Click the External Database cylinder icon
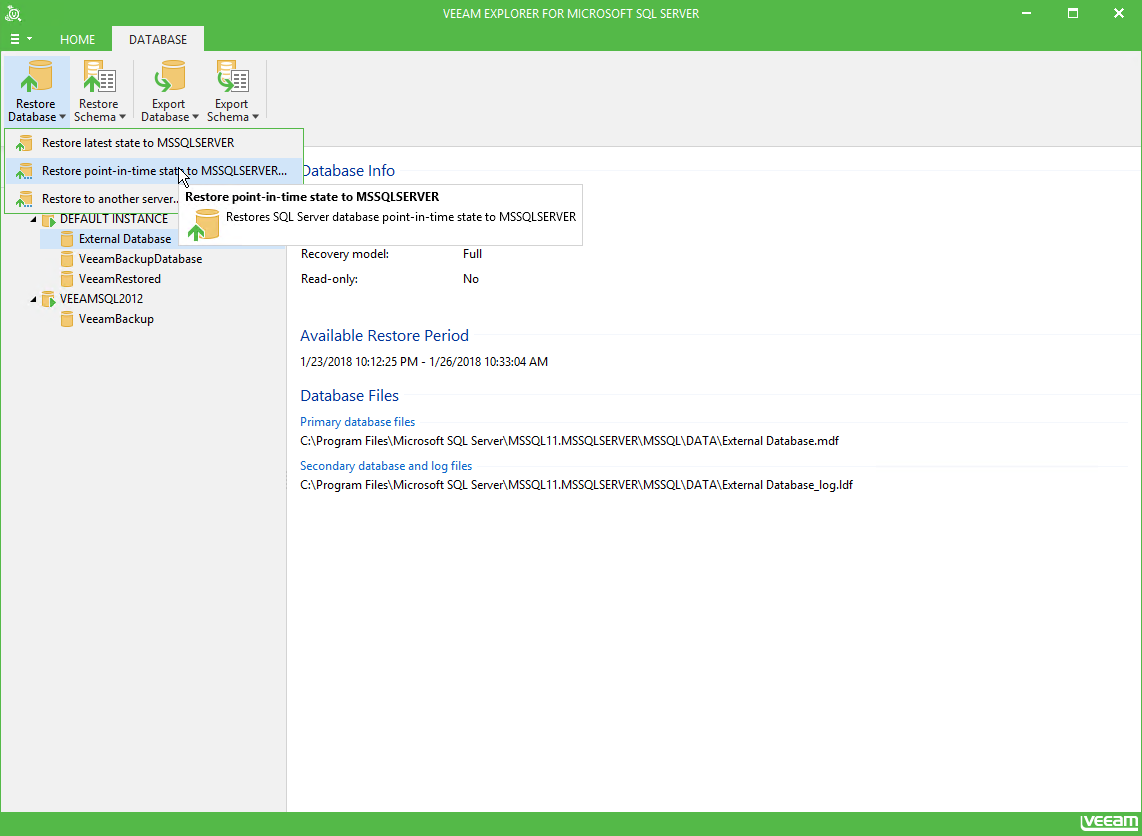Screen dimensions: 1142x836 67,239
